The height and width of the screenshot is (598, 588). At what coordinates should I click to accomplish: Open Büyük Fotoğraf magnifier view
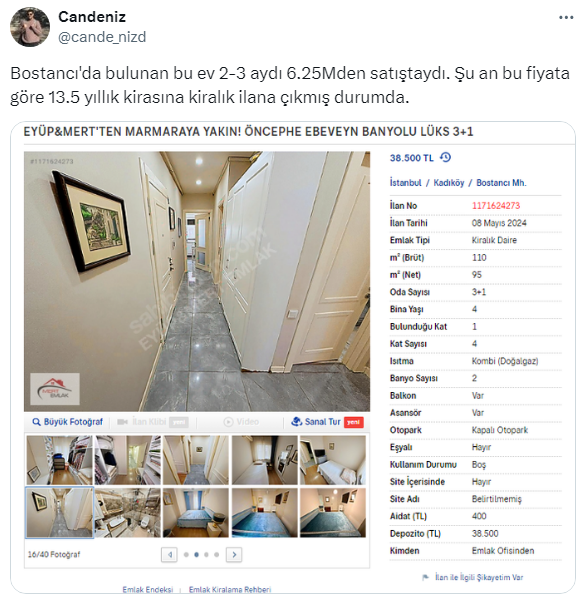click(67, 422)
